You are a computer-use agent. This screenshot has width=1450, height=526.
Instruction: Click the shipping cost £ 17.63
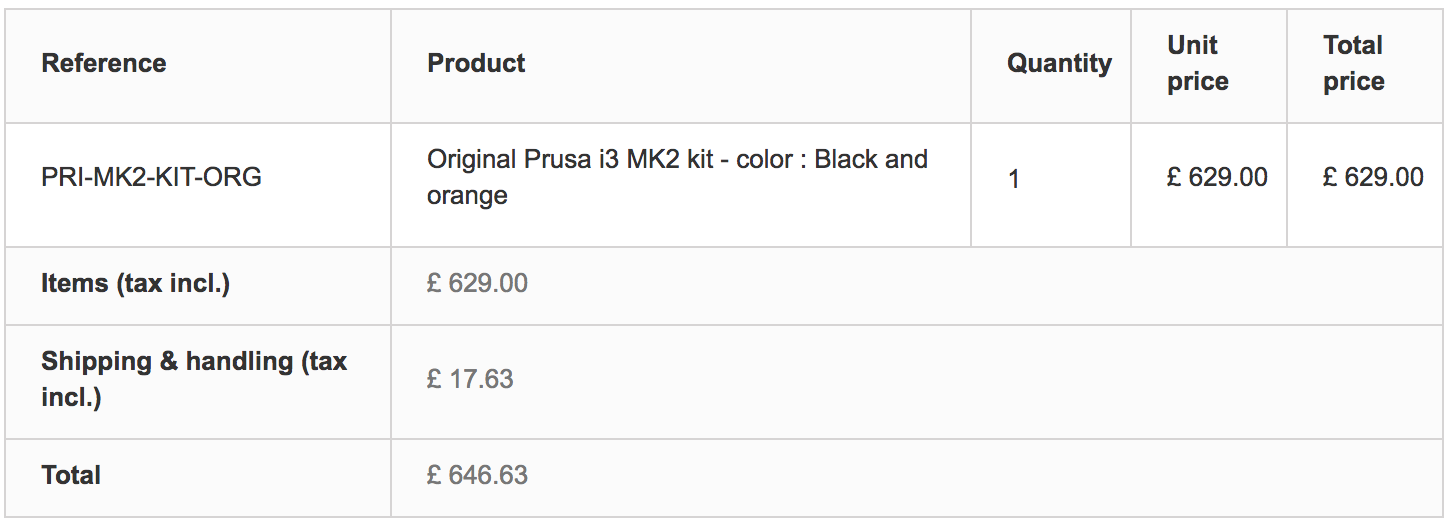click(470, 379)
